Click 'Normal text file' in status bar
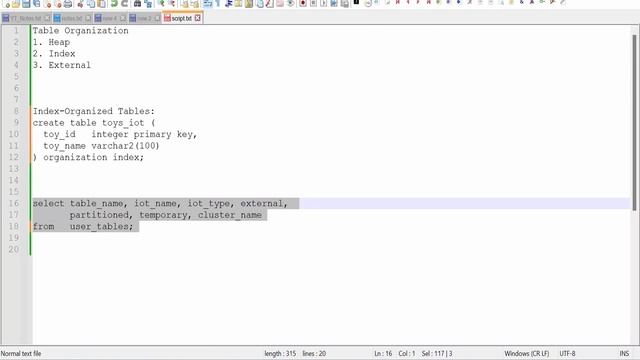640x360 pixels. click(x=21, y=353)
